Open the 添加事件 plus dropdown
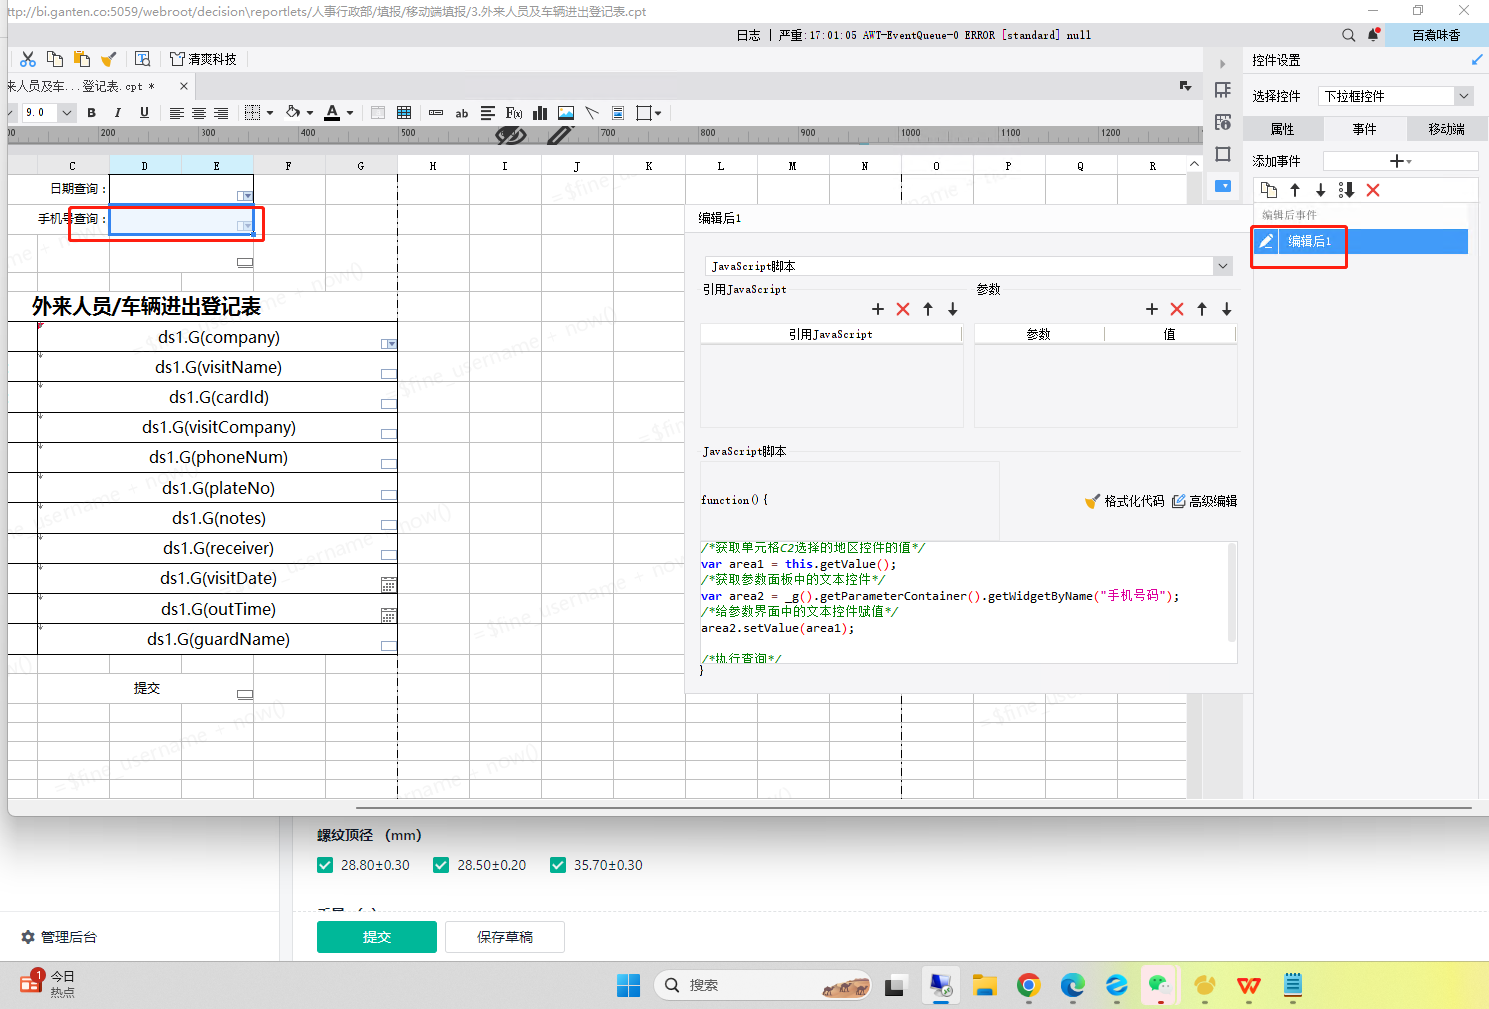Viewport: 1489px width, 1009px height. point(1400,161)
